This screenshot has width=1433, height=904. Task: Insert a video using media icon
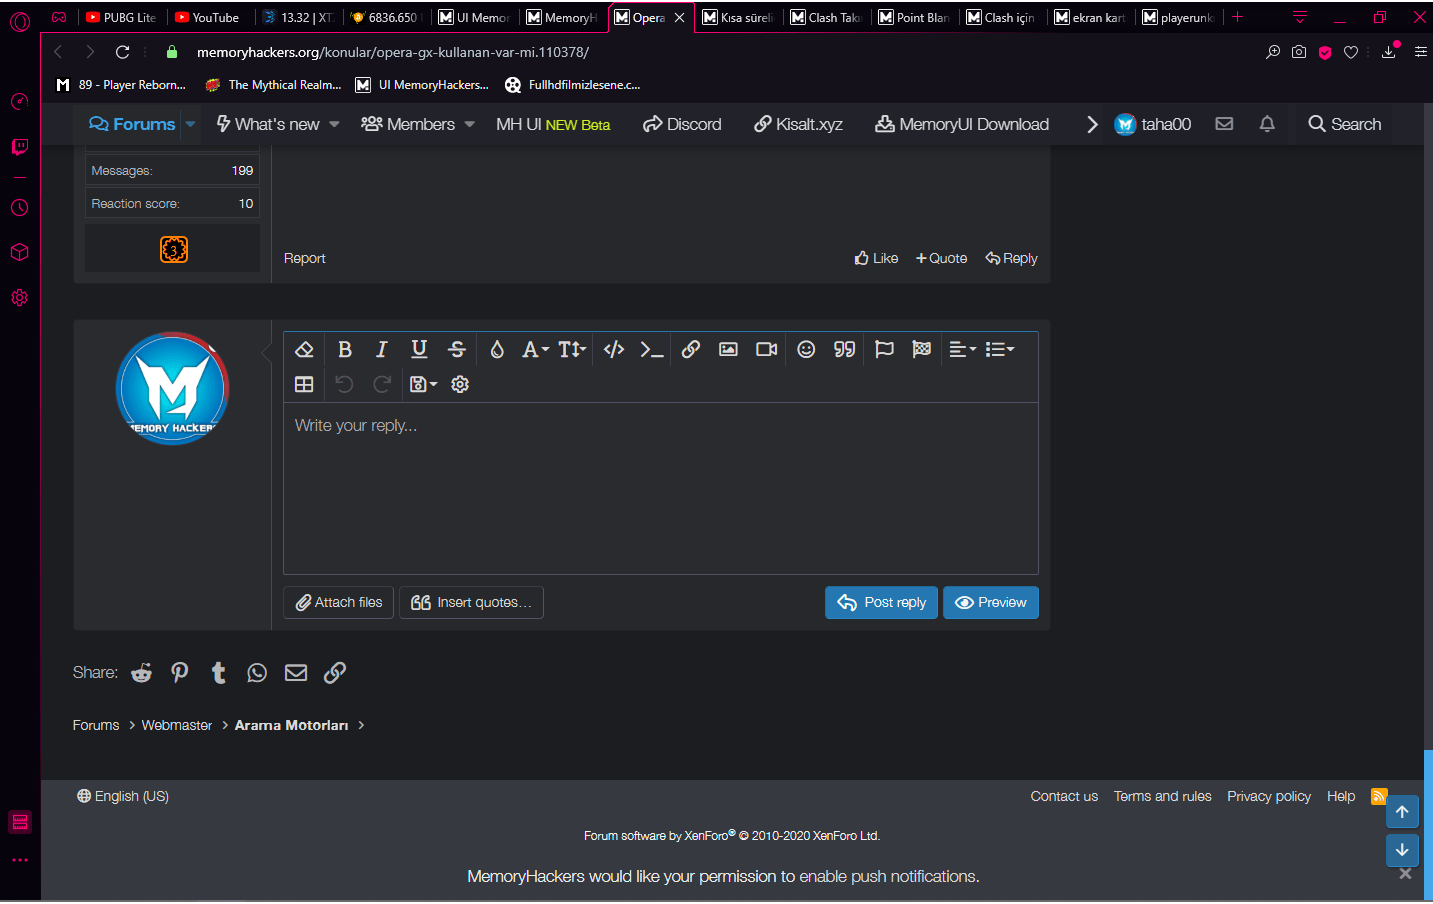click(767, 350)
